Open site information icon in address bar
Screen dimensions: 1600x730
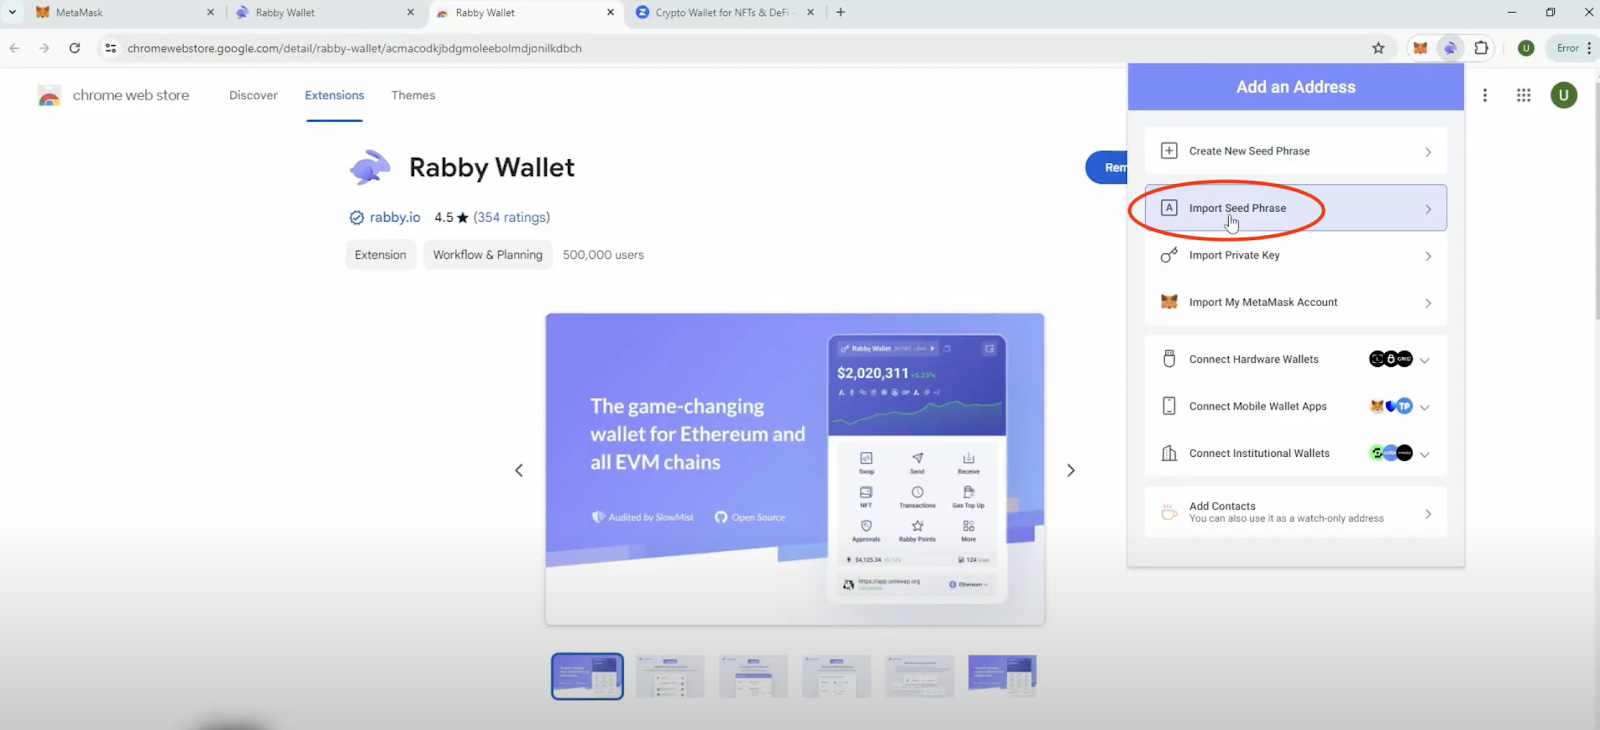point(111,48)
